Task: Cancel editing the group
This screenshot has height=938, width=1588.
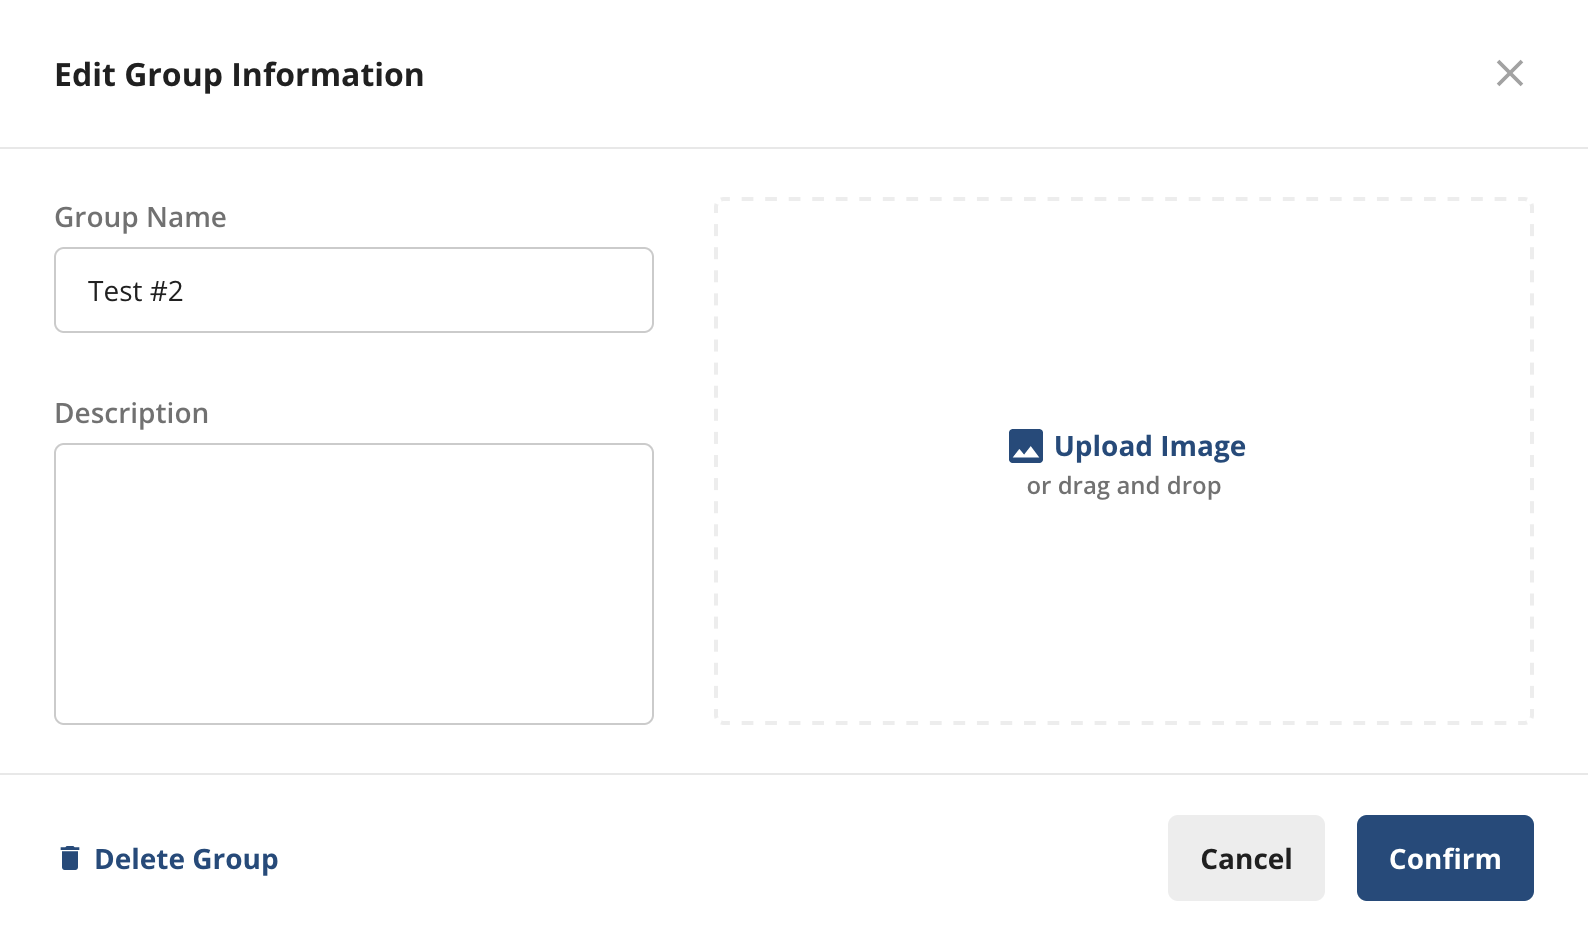Action: 1246,858
